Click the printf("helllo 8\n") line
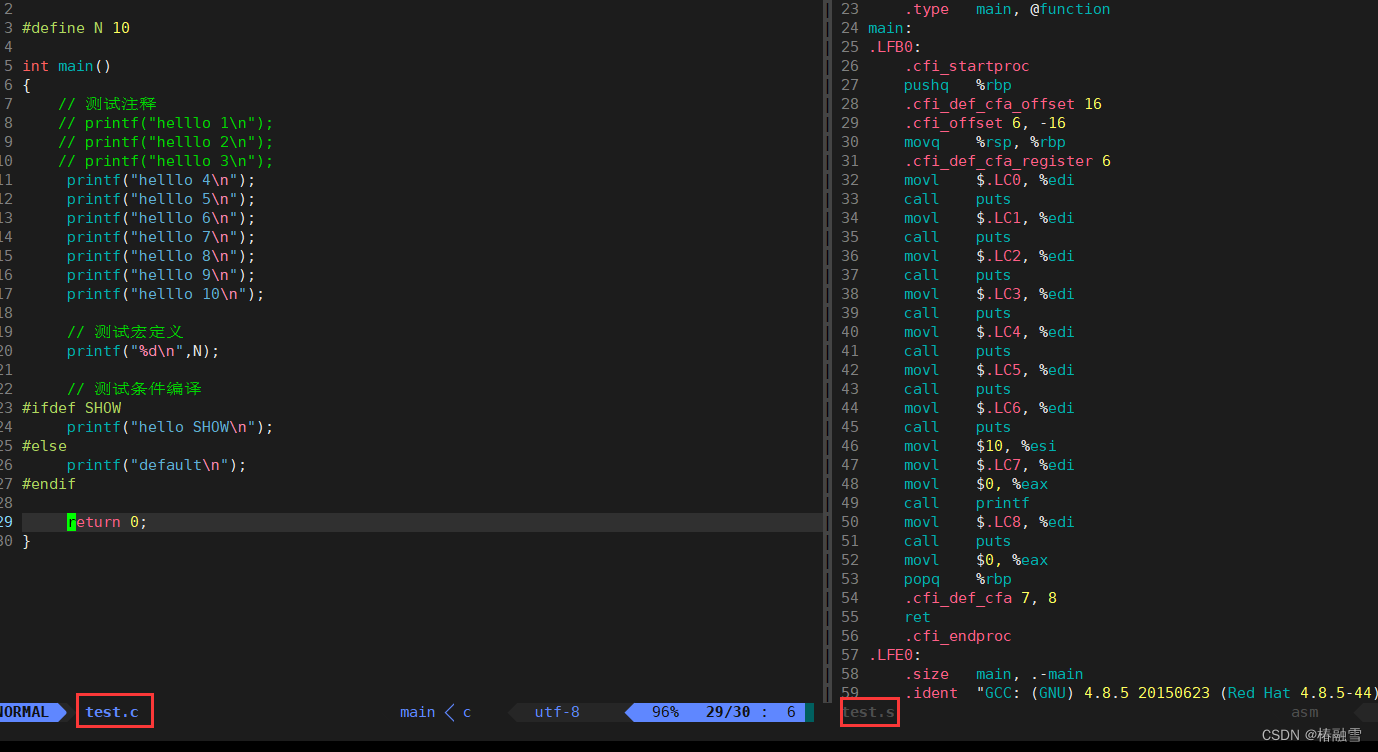The height and width of the screenshot is (752, 1378). pyautogui.click(x=161, y=256)
